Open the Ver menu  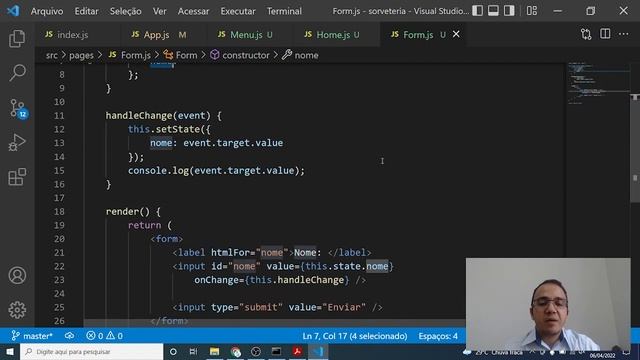point(160,11)
